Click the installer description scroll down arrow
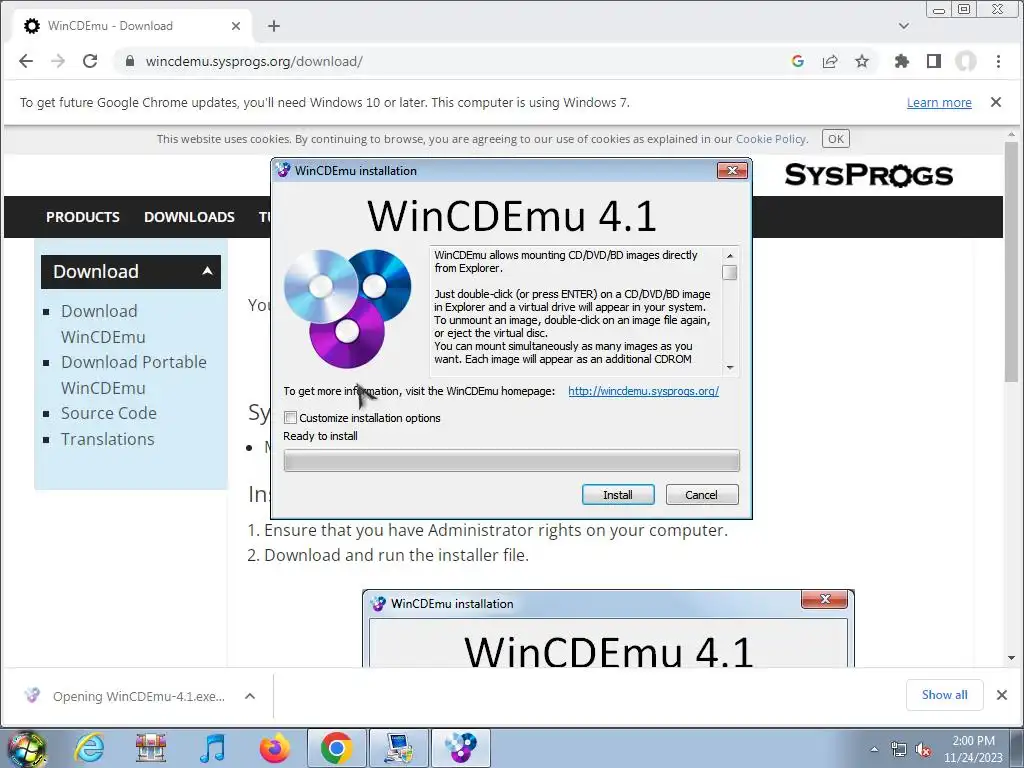The width and height of the screenshot is (1024, 768). click(x=730, y=368)
